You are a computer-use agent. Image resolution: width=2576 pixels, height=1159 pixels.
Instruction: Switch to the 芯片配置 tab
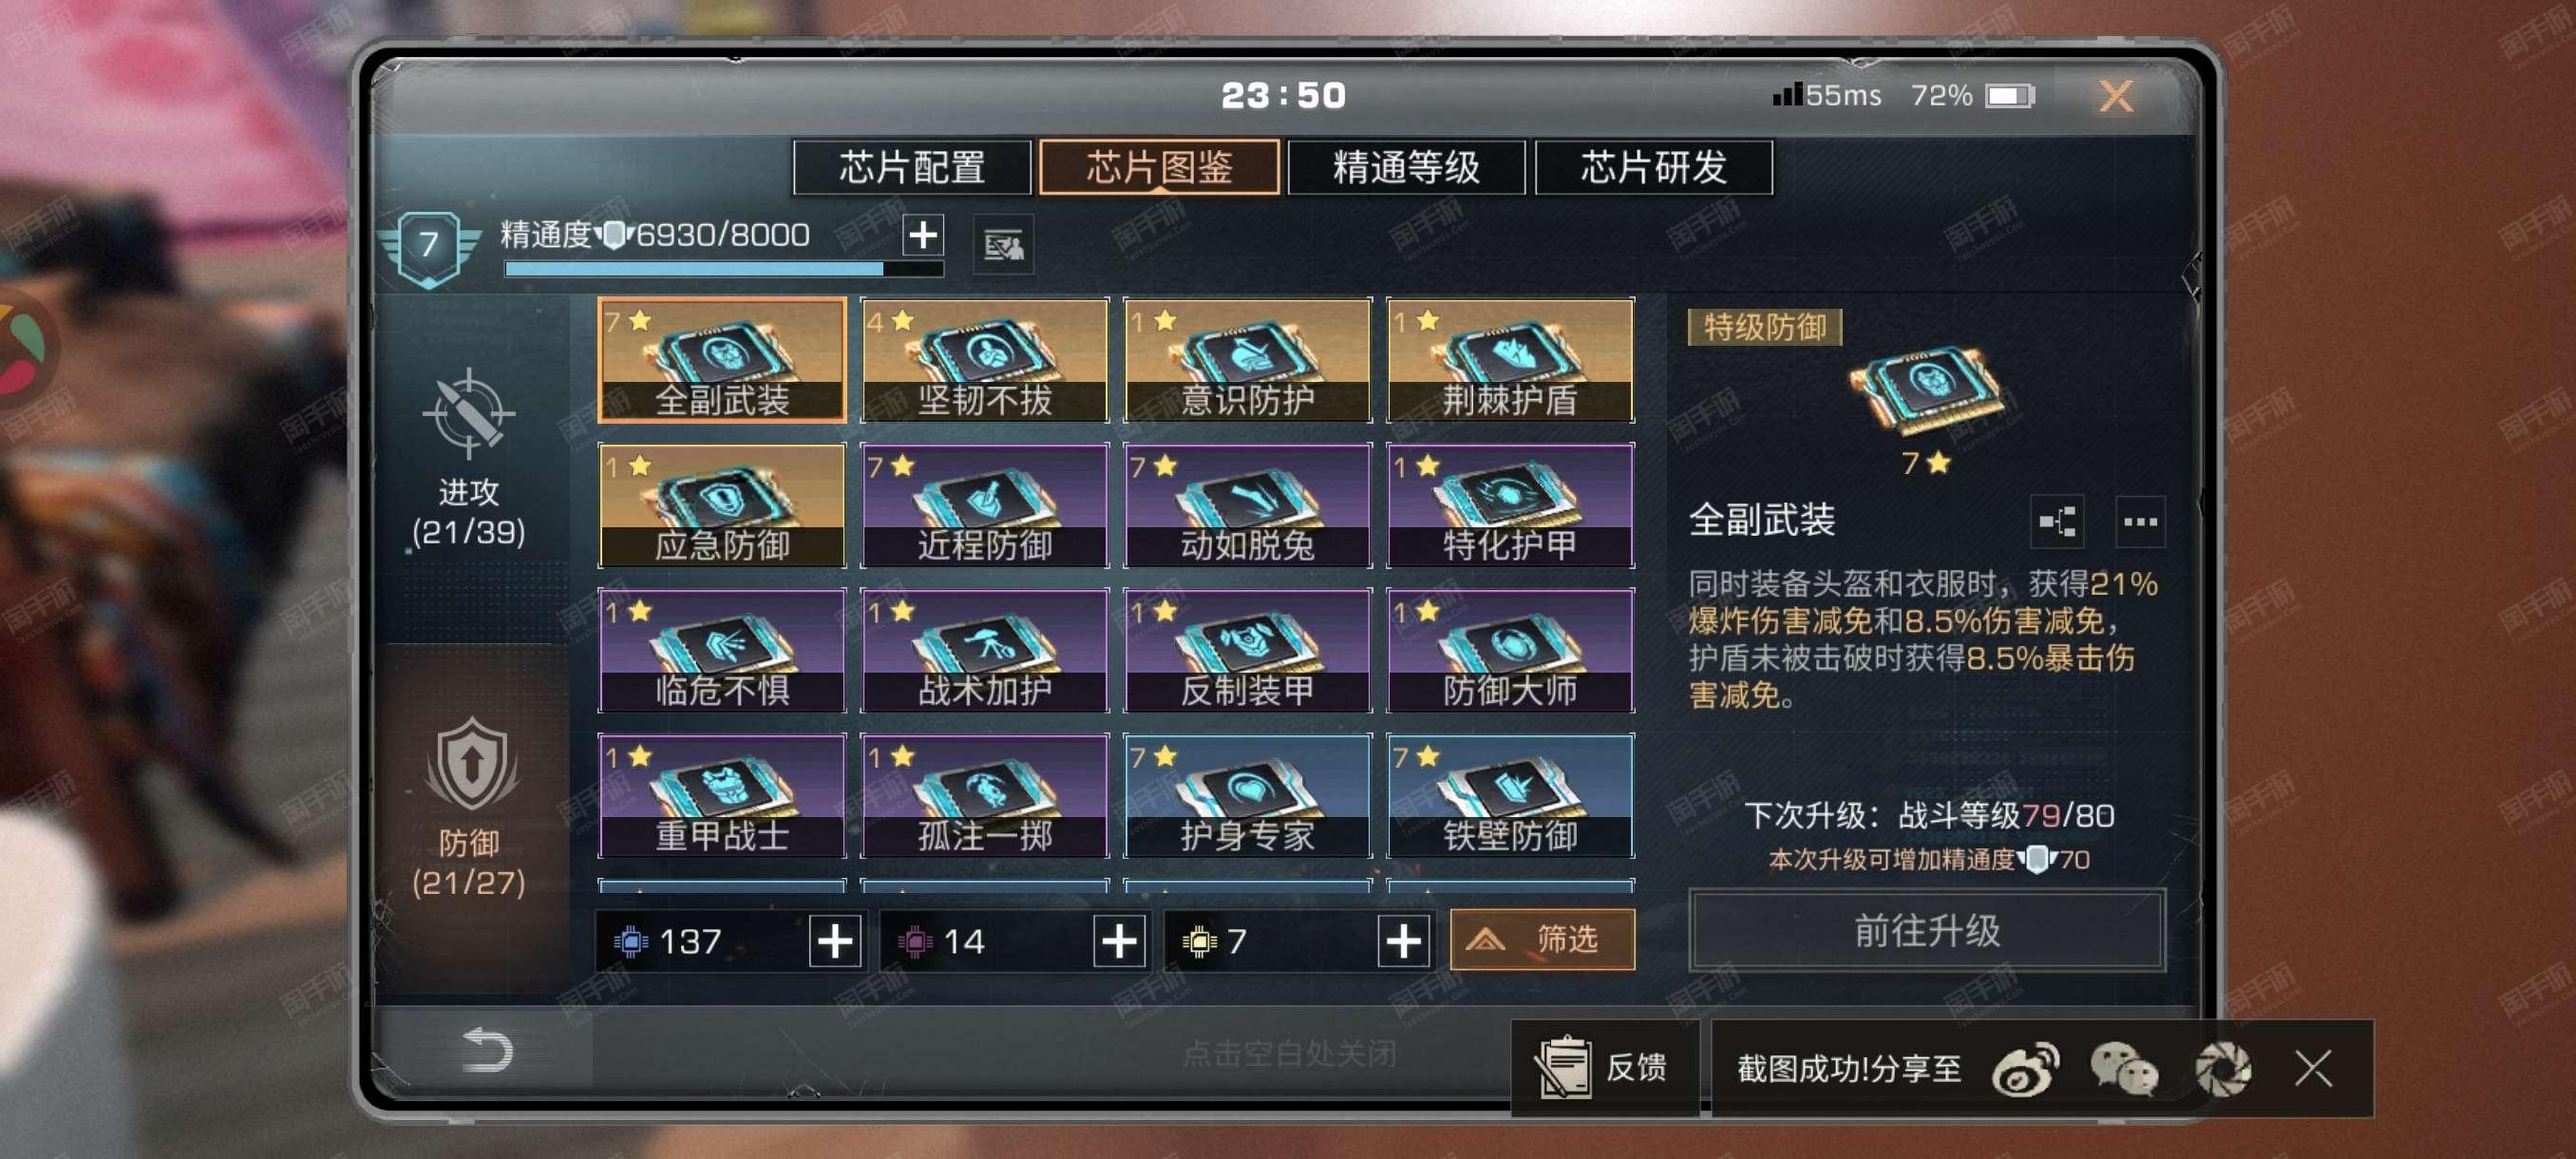[x=911, y=167]
